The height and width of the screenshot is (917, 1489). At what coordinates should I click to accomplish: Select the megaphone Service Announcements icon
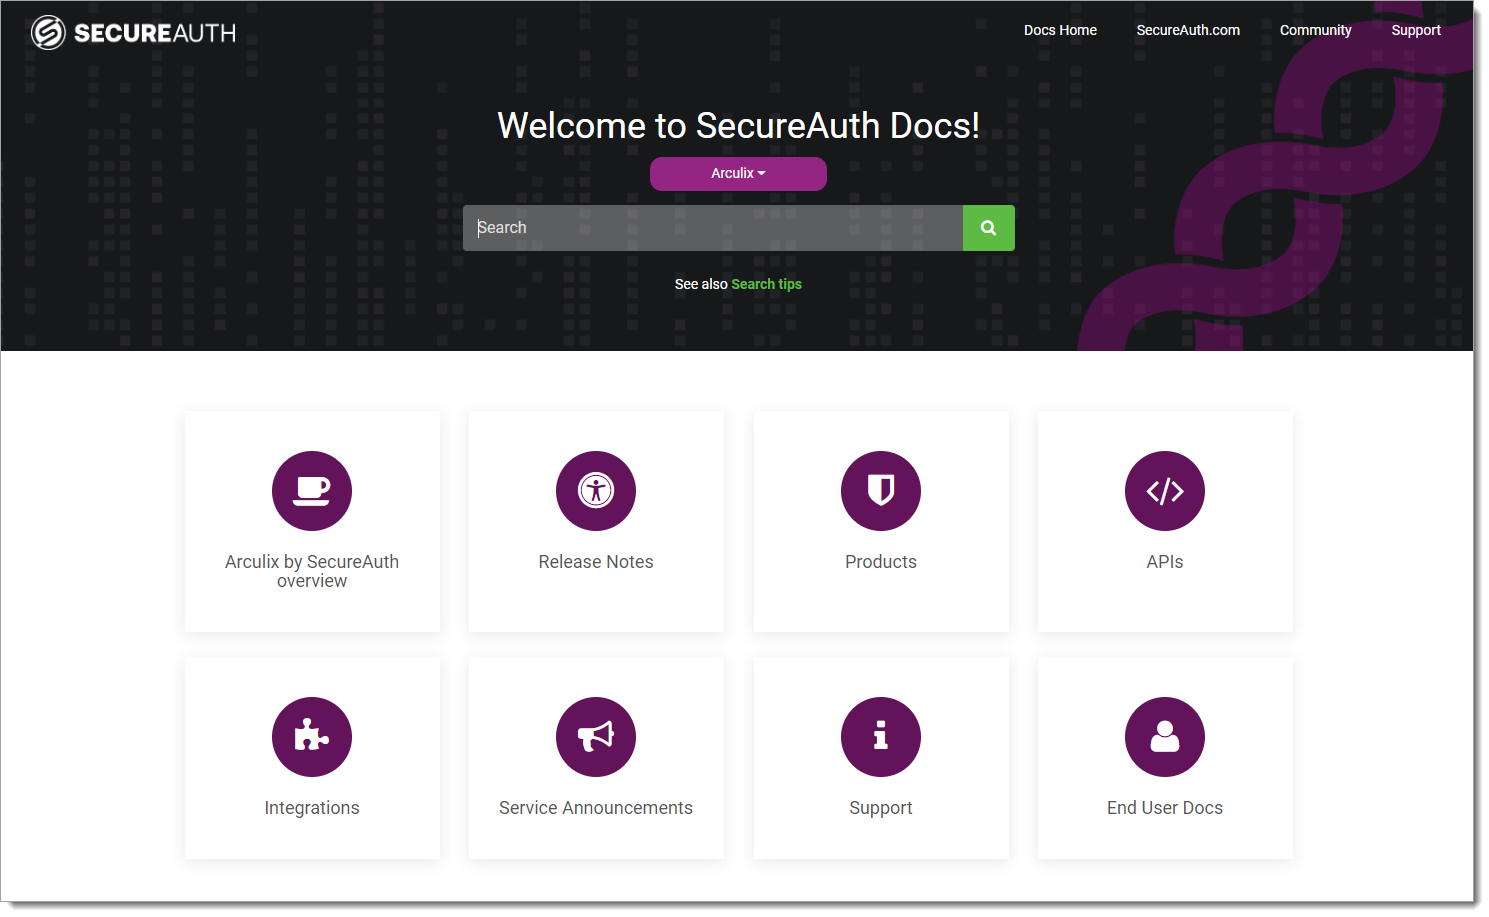point(596,737)
